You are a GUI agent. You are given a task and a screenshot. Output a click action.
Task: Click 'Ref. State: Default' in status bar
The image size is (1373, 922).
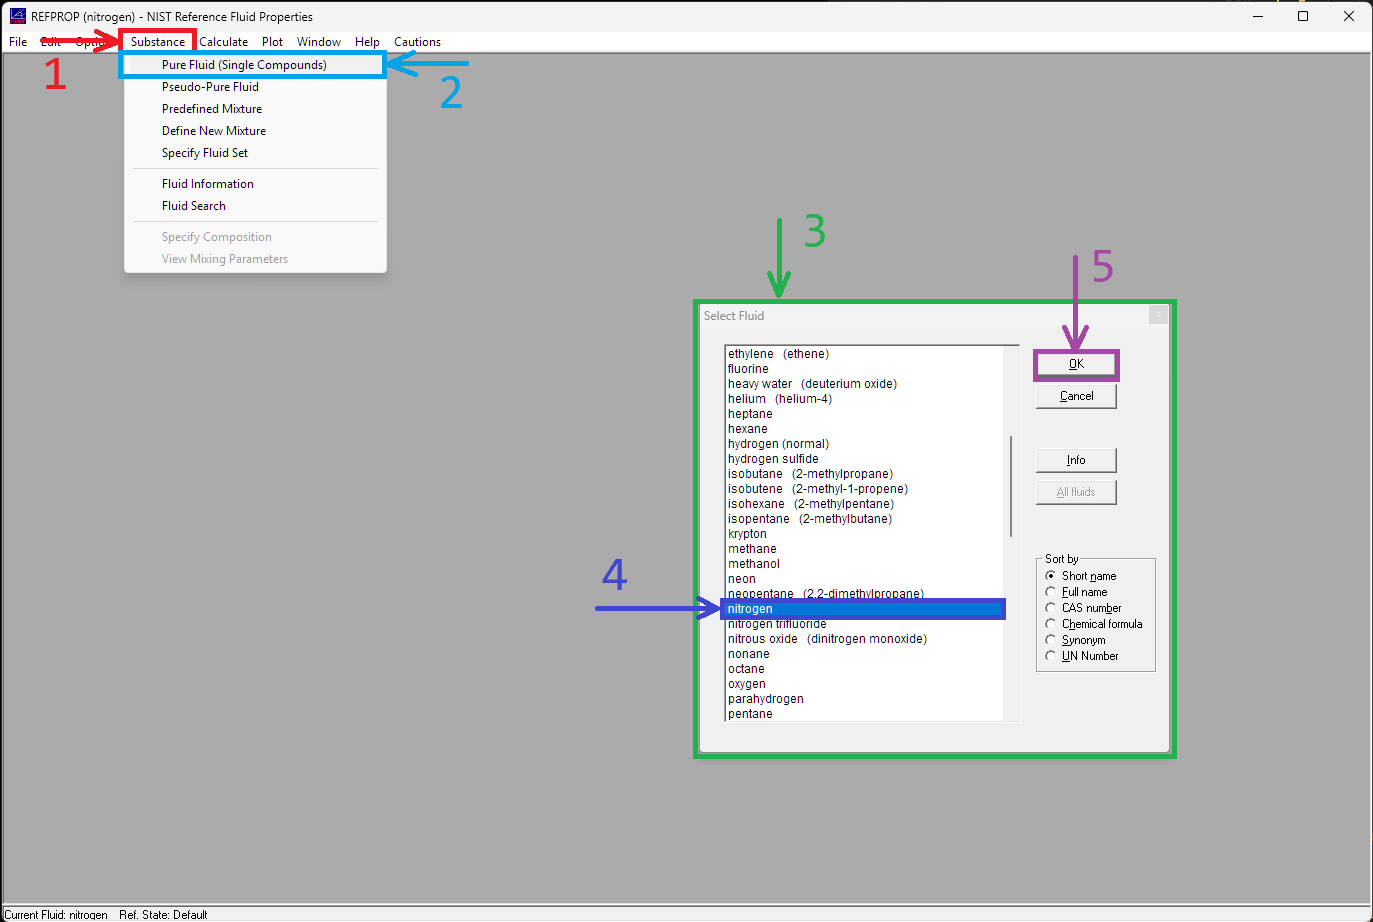click(163, 914)
